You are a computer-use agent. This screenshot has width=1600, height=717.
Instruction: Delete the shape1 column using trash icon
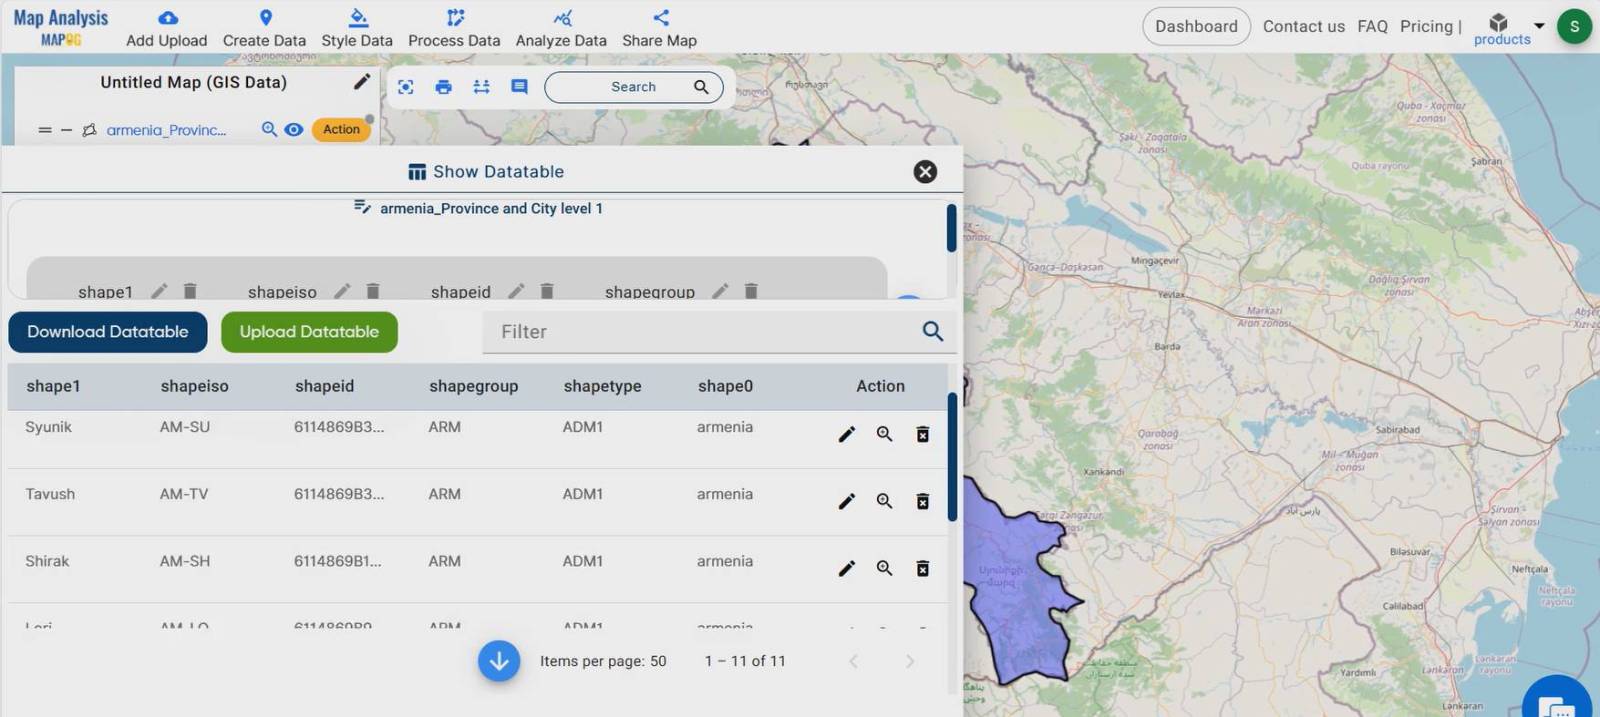coord(190,291)
